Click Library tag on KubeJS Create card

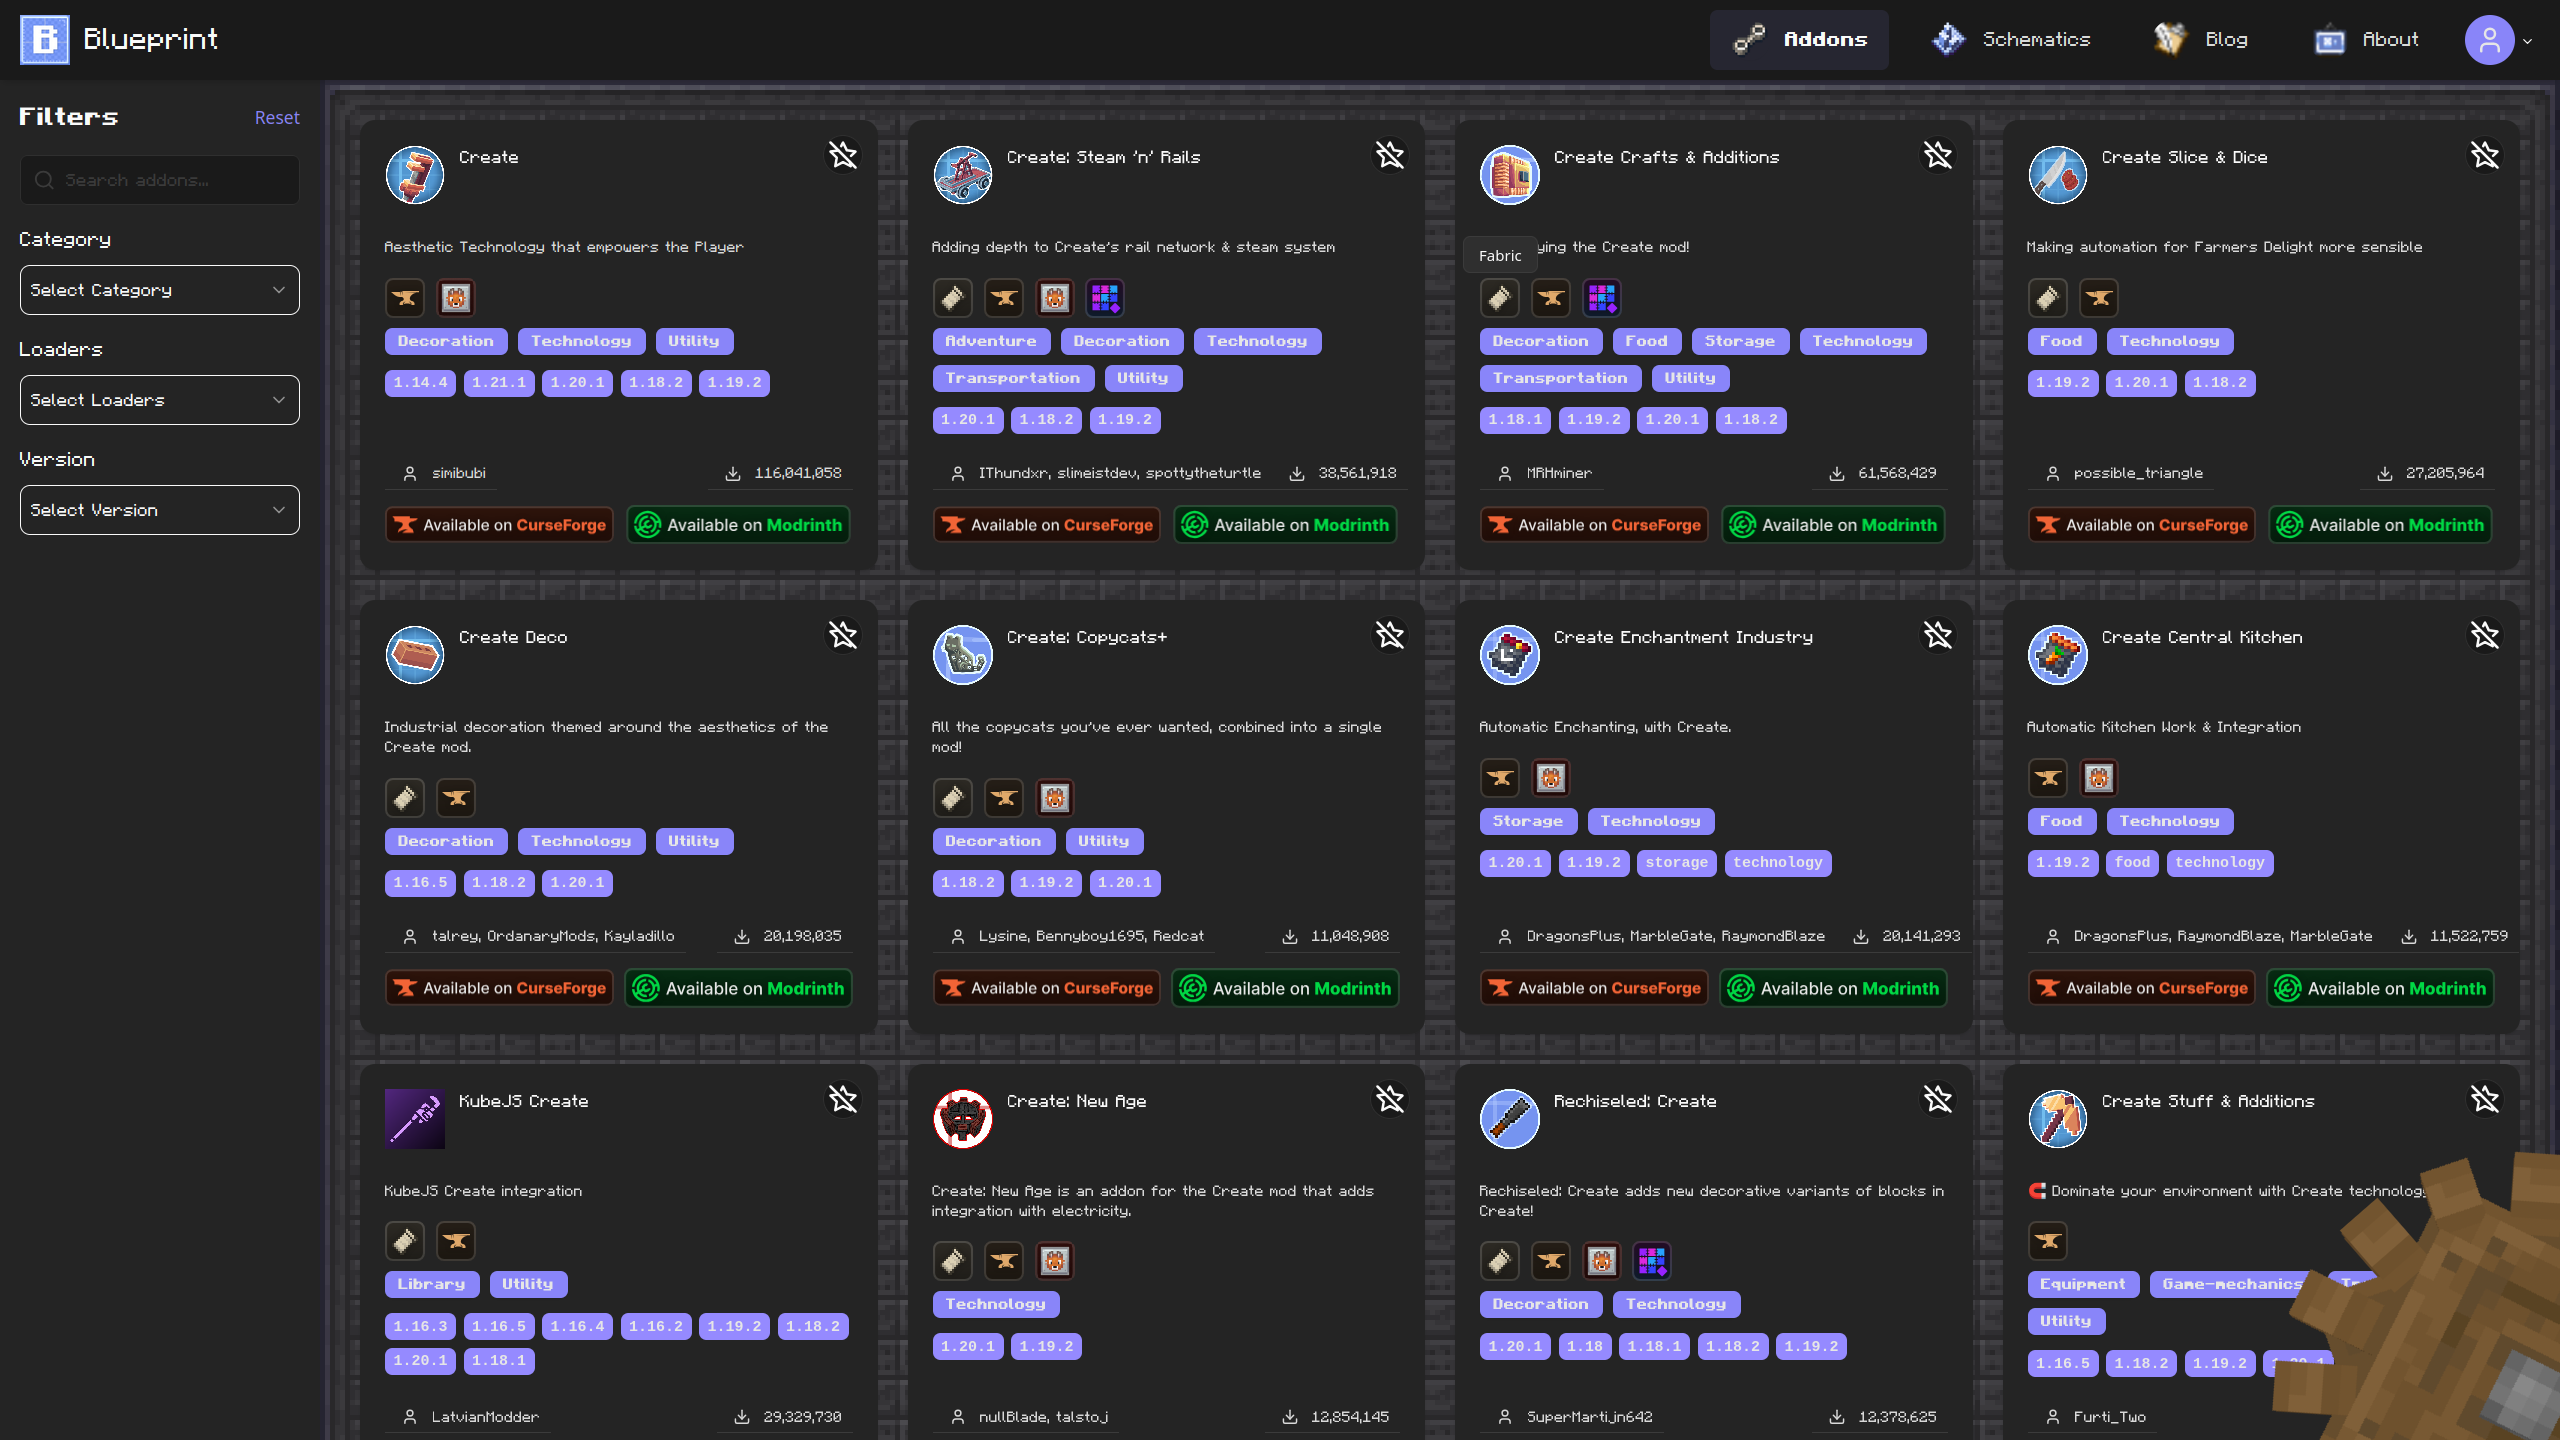click(x=432, y=1284)
